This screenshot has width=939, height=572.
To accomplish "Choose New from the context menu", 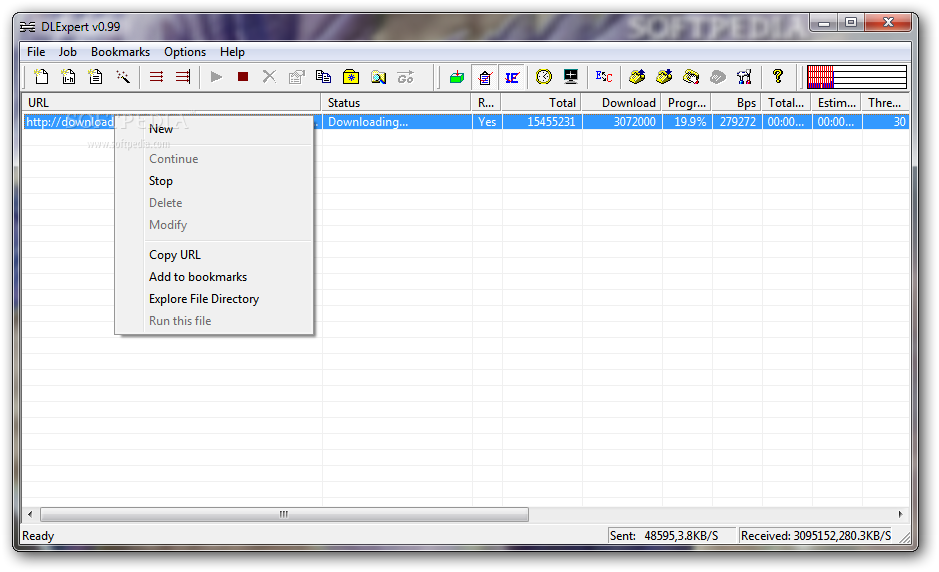I will tap(214, 129).
